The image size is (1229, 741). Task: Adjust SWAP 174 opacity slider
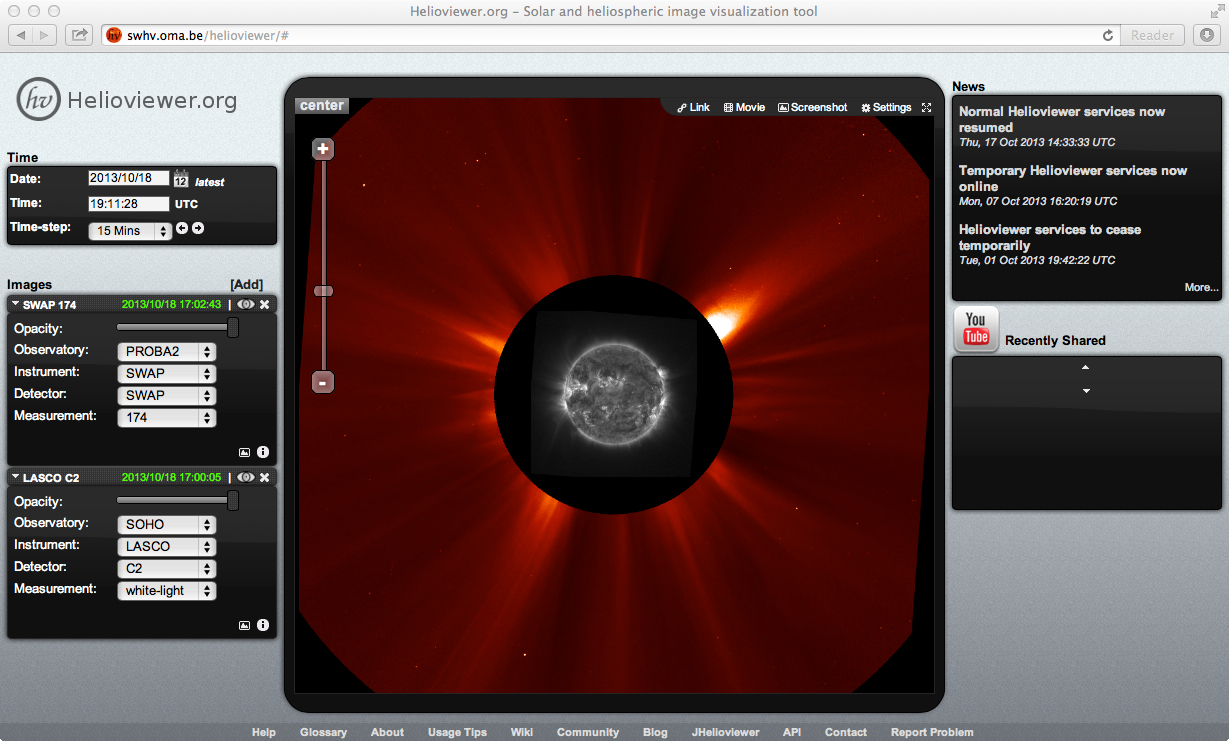233,328
